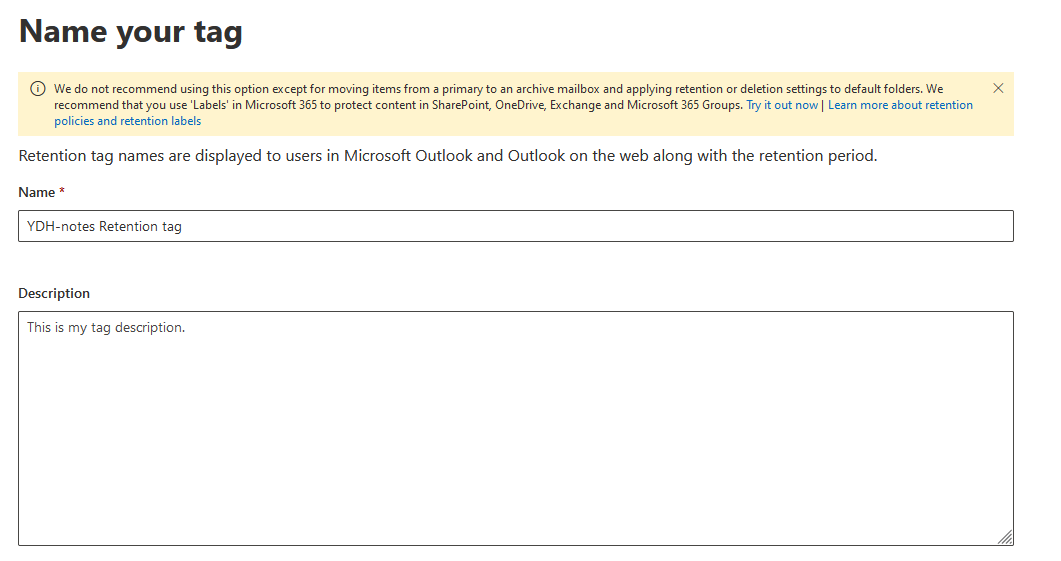Click the 'Name your tag' heading

click(x=131, y=32)
